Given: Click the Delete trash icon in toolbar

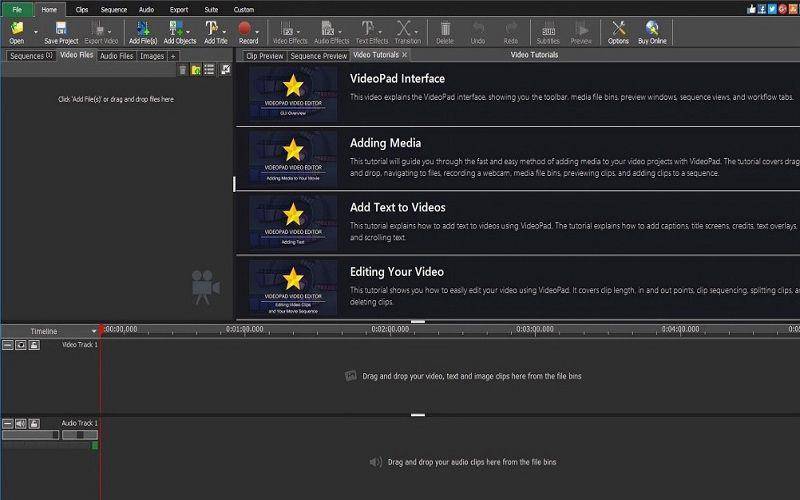Looking at the screenshot, I should coord(445,28).
